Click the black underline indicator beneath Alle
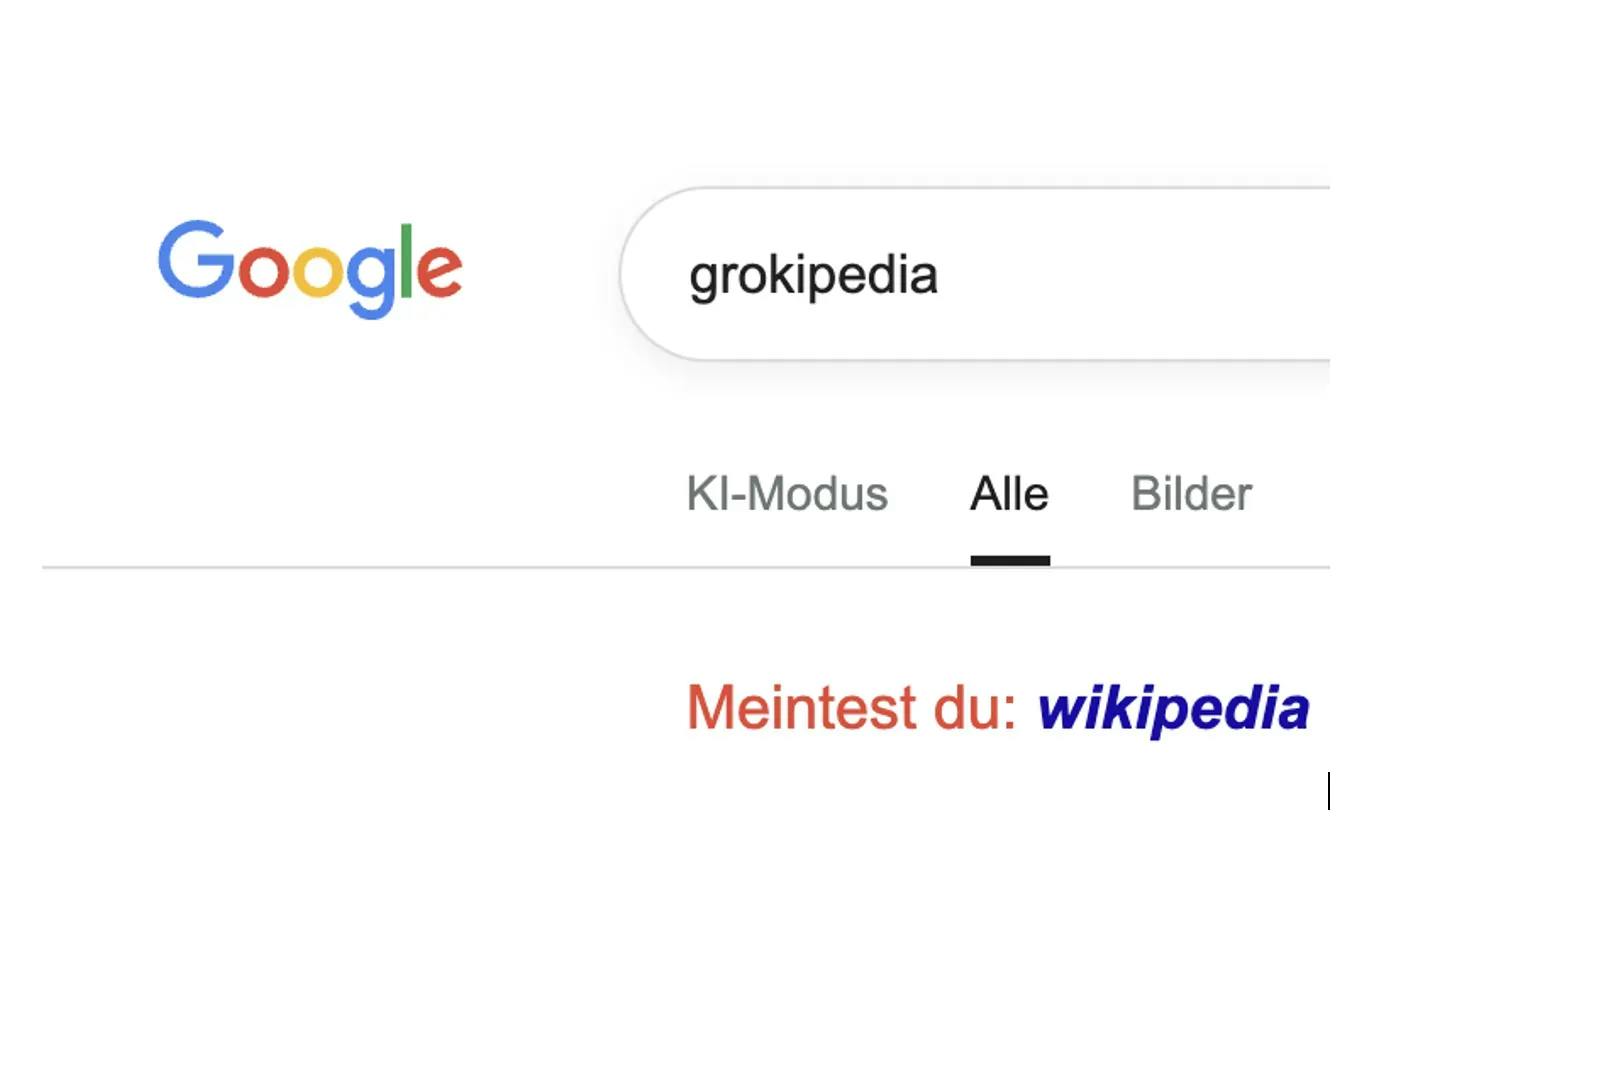 (x=1010, y=561)
